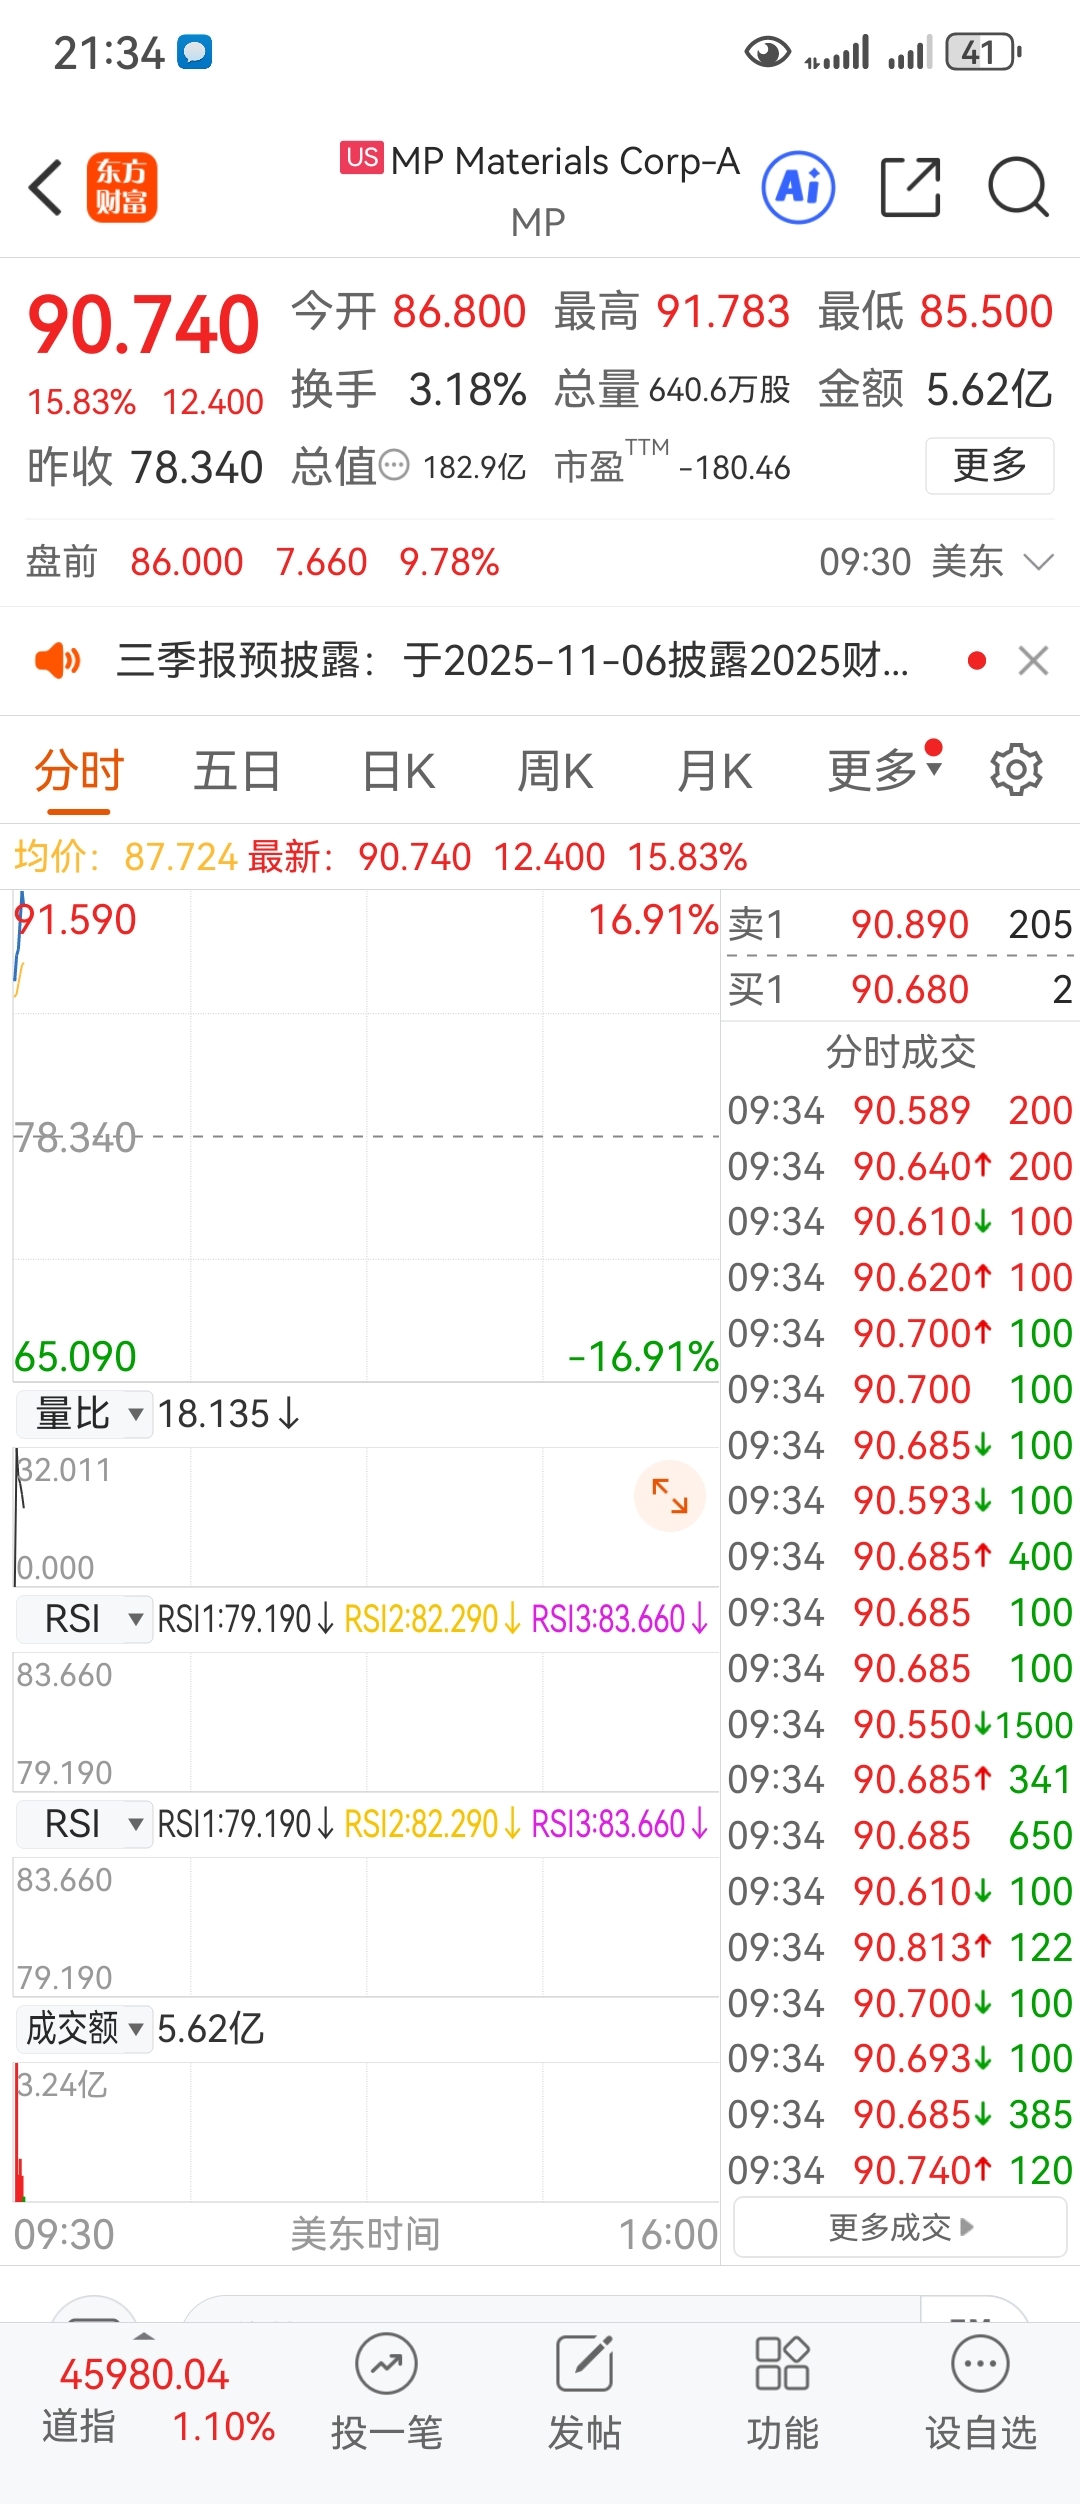The width and height of the screenshot is (1080, 2504).
Task: Dismiss the 三季报预披露 notice
Action: tap(1033, 660)
